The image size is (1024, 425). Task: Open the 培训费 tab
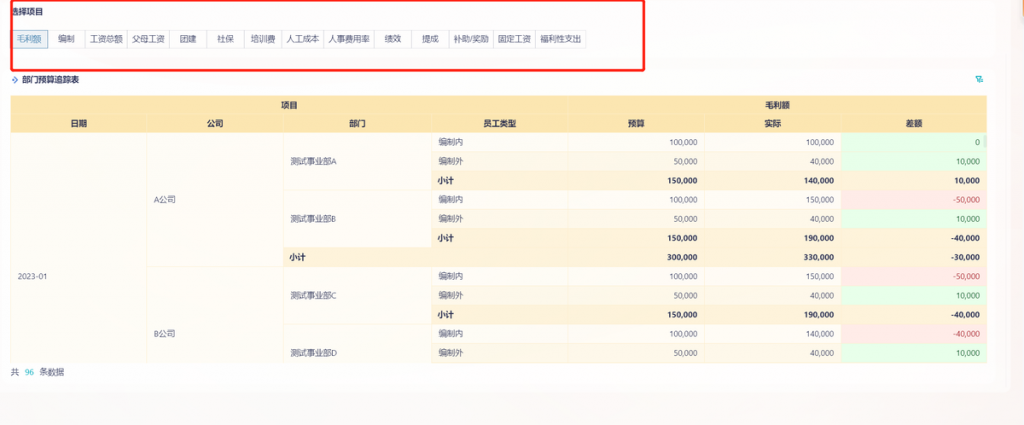(263, 39)
